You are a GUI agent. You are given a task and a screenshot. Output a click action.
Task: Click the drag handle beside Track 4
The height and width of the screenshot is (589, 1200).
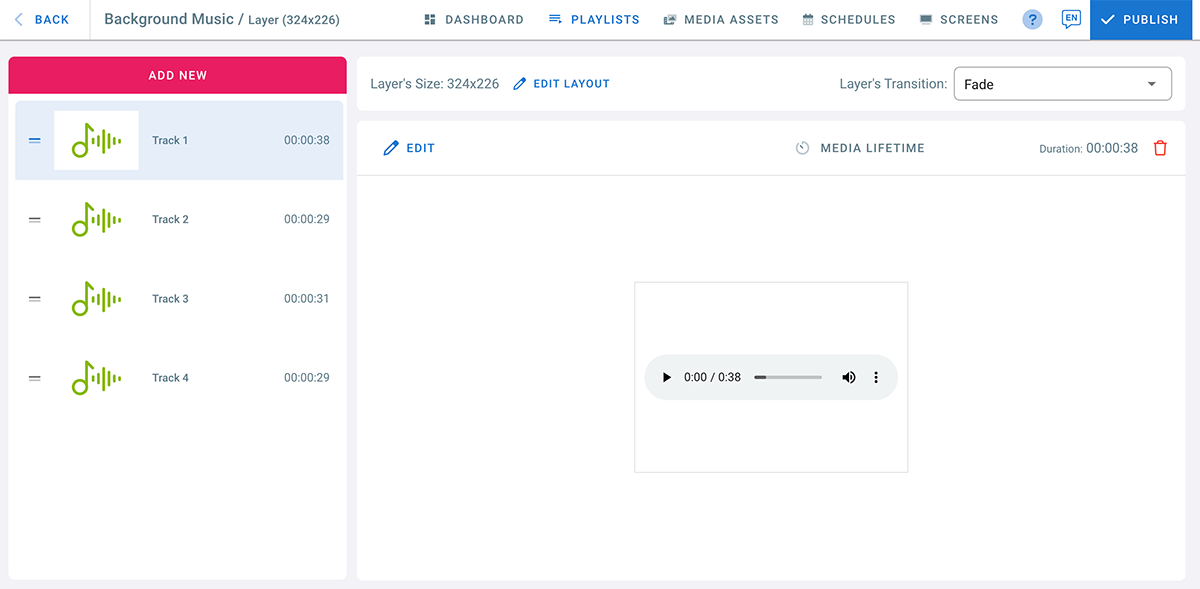[35, 378]
